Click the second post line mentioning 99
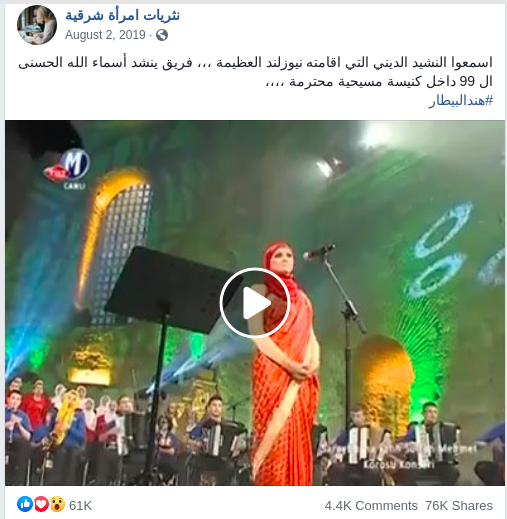Viewport: 507px width, 519px height. pyautogui.click(x=379, y=81)
